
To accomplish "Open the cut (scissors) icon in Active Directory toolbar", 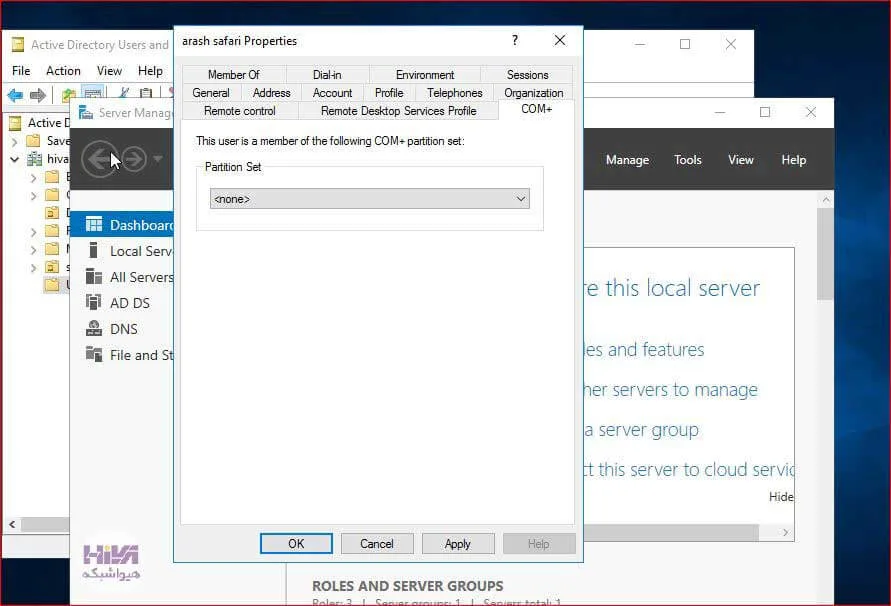I will (x=124, y=94).
